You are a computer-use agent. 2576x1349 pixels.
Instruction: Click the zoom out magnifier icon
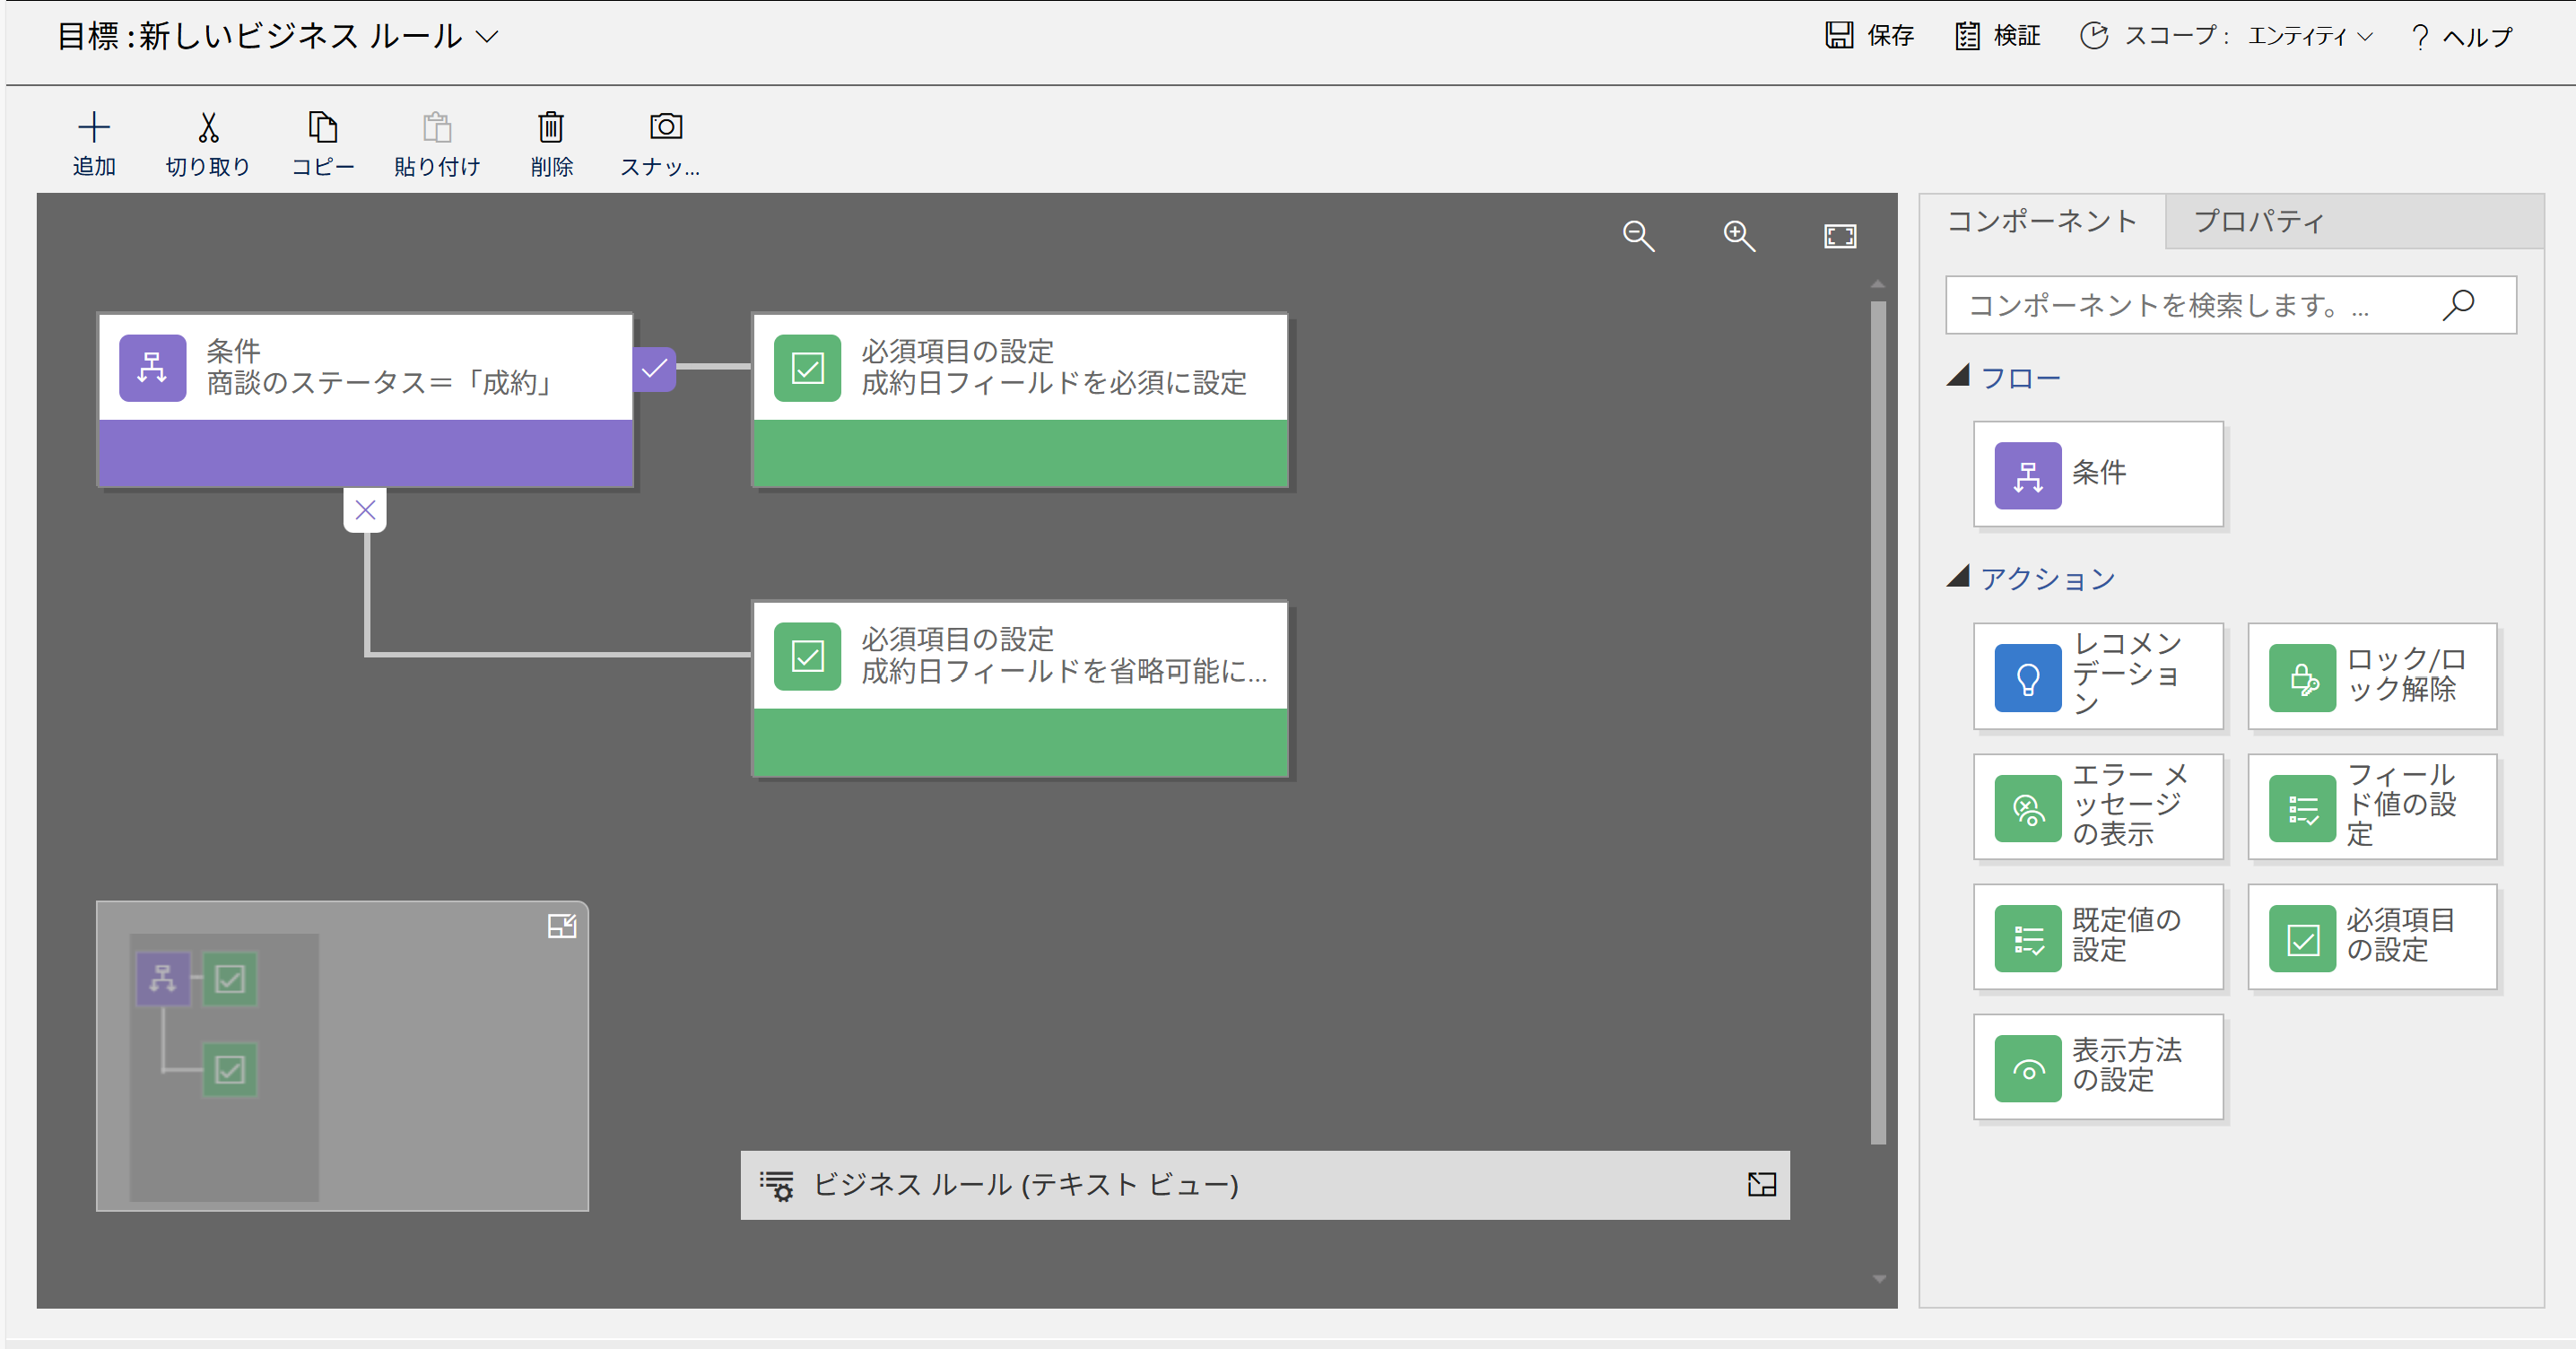coord(1638,236)
